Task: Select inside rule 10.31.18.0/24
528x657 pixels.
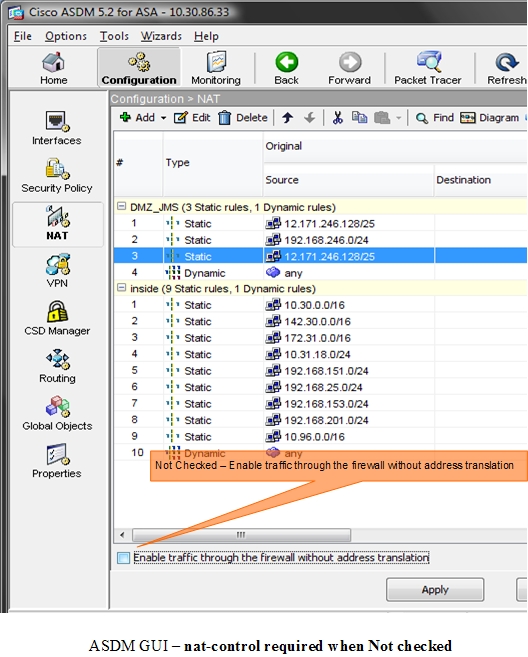Action: [x=321, y=354]
